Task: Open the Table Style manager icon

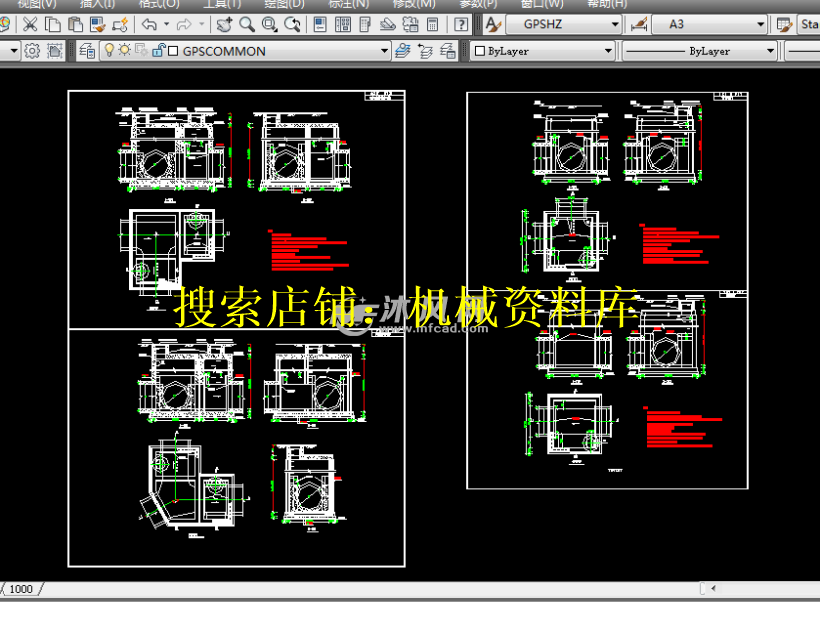Action: point(784,24)
